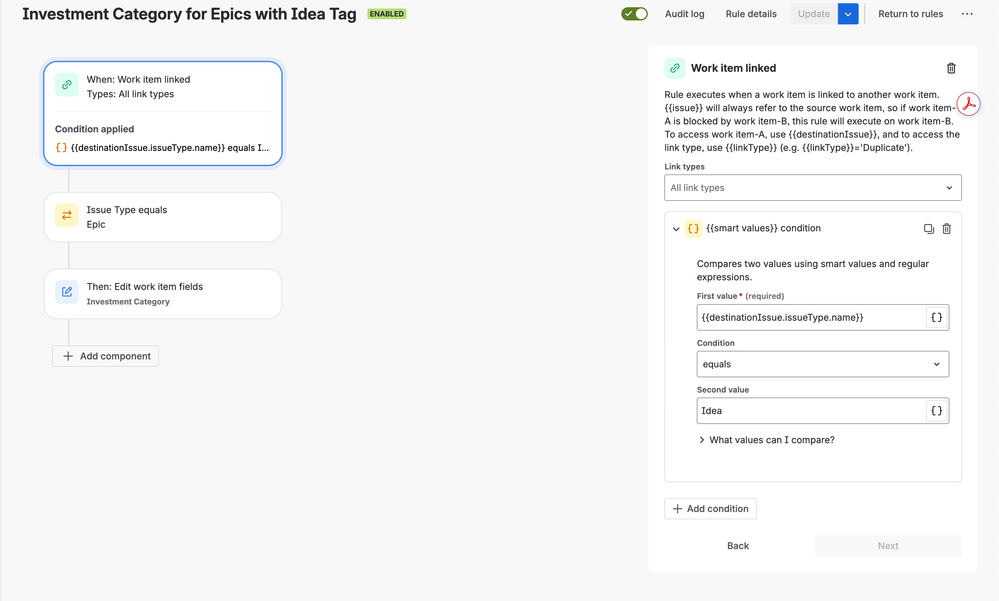Click the Second value input field
The image size is (999, 601).
tap(810, 411)
